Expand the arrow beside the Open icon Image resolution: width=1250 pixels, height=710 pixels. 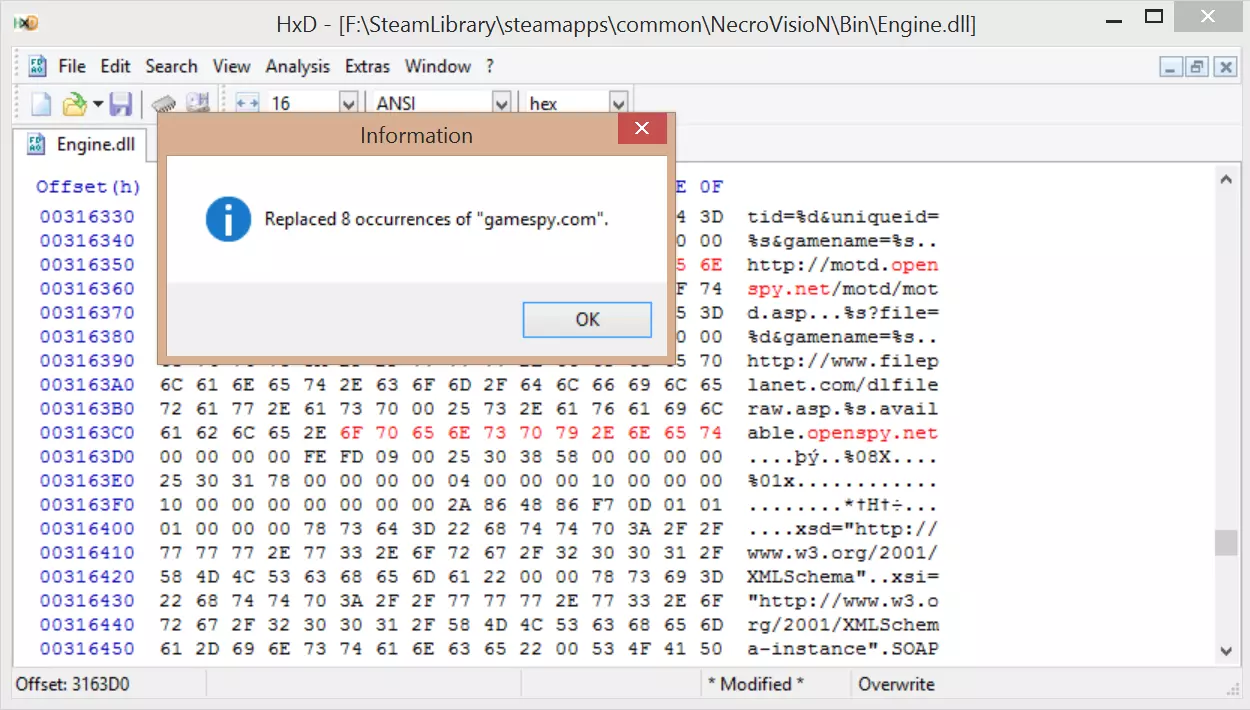pyautogui.click(x=97, y=104)
